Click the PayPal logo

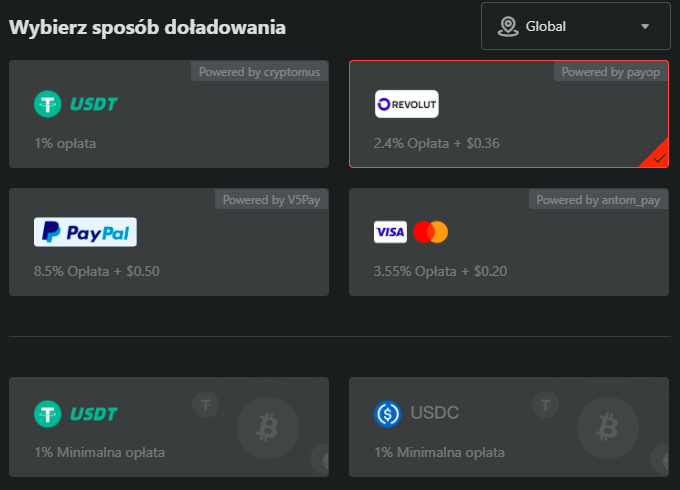pyautogui.click(x=85, y=232)
